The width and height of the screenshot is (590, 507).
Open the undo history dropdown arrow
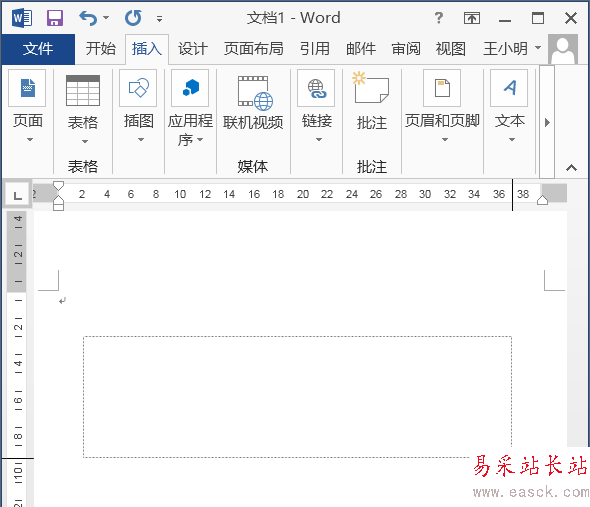(x=106, y=18)
